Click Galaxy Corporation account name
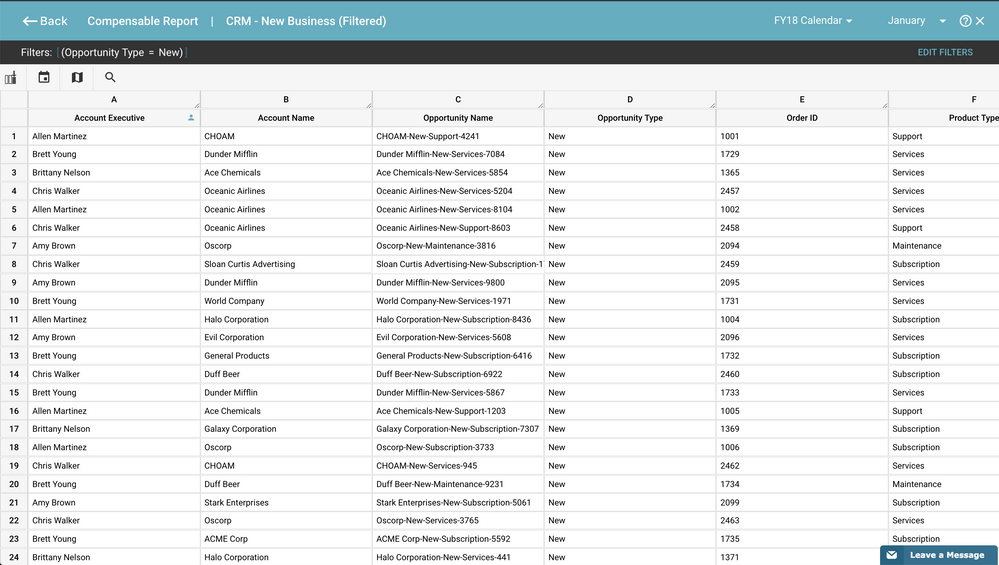Screen dimensions: 999x565 click(x=286, y=429)
